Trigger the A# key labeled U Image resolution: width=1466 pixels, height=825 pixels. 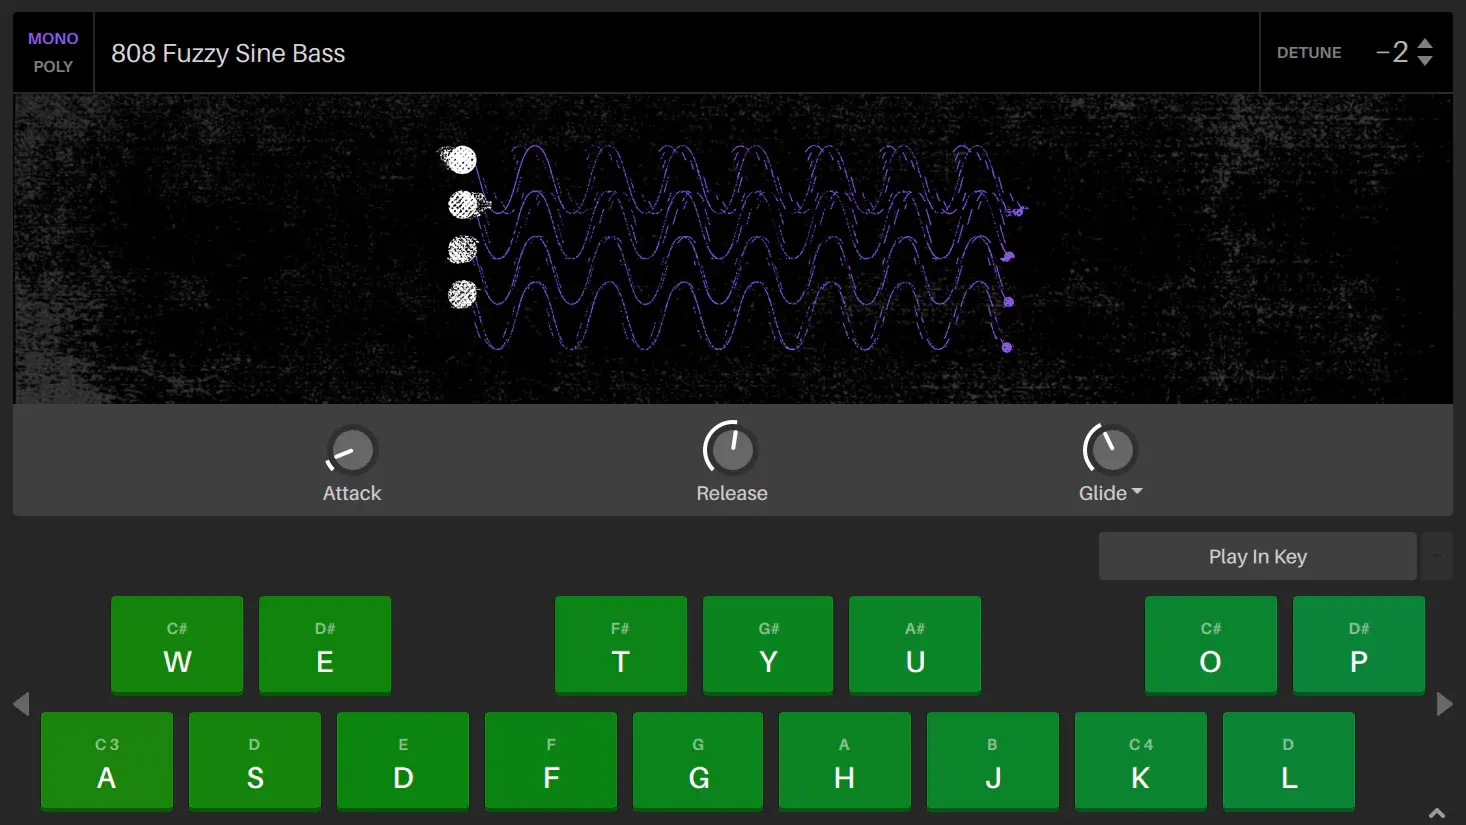(914, 646)
